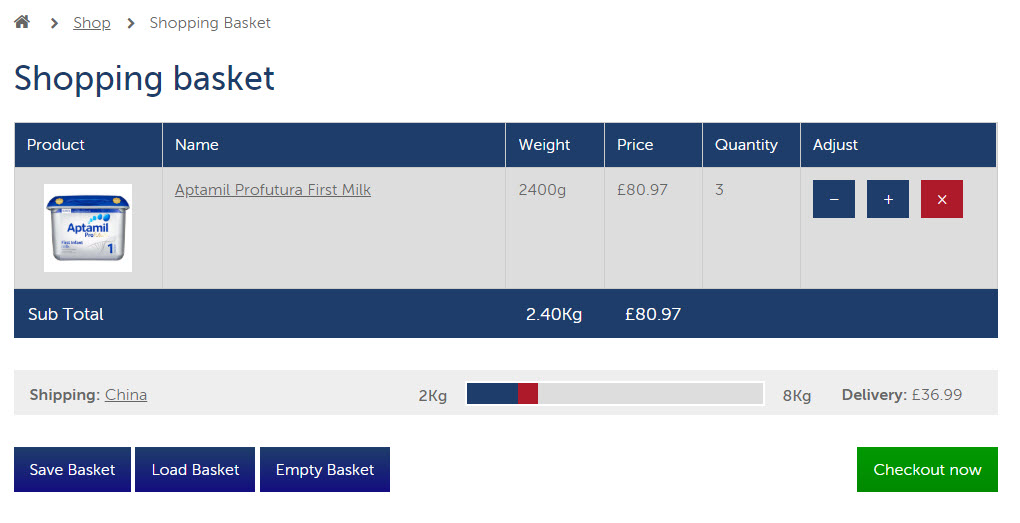
Task: Increase quantity with the plus button
Action: (x=888, y=199)
